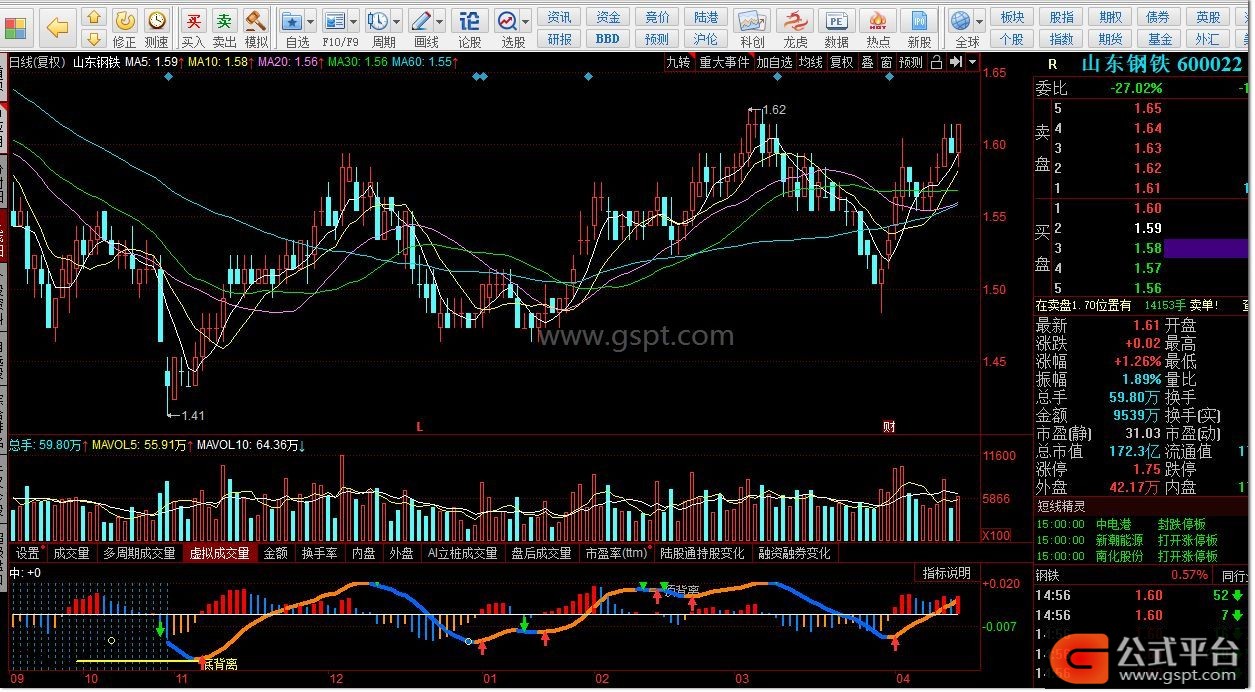Image resolution: width=1255 pixels, height=692 pixels.
Task: Click the 短线精灵 panel header
Action: (x=1060, y=506)
